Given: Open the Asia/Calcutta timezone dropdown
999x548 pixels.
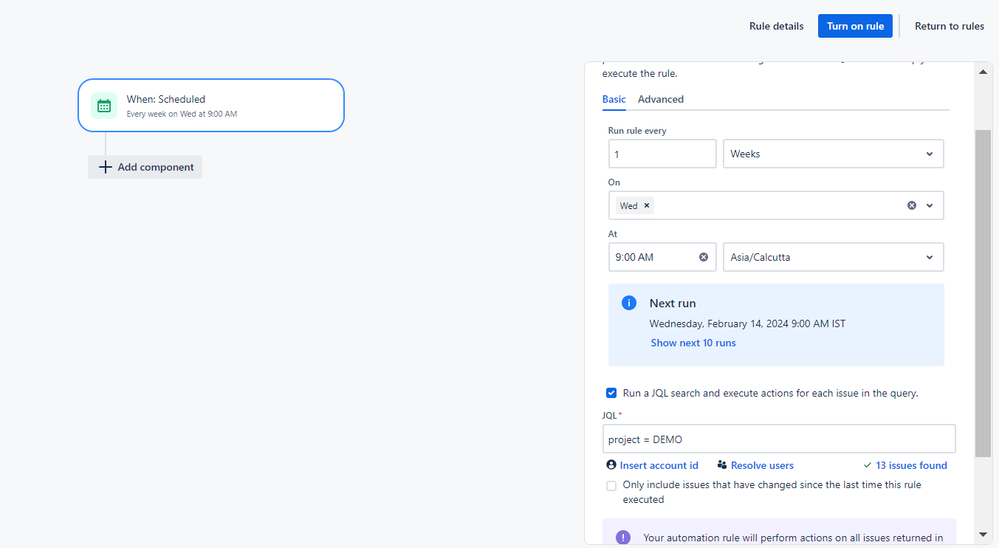Looking at the screenshot, I should click(833, 257).
